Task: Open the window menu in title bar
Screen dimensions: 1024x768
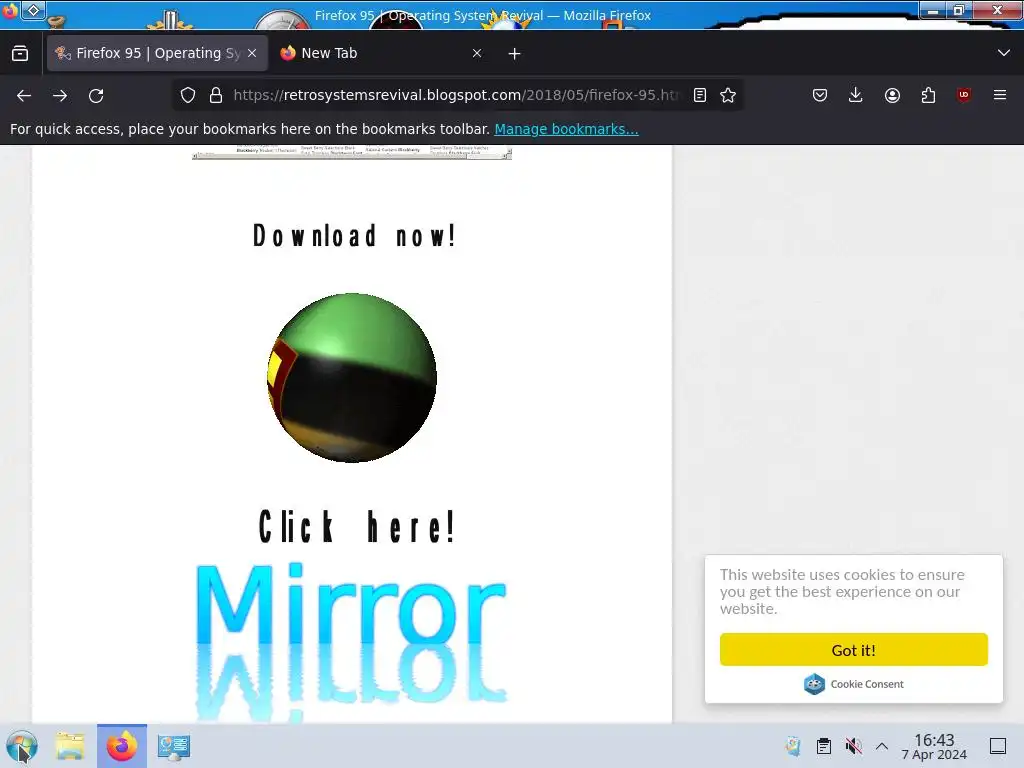Action: click(10, 10)
